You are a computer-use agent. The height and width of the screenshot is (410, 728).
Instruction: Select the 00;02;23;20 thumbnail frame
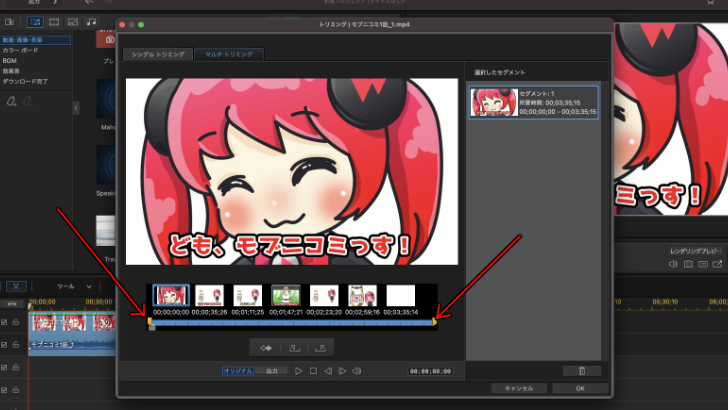324,295
